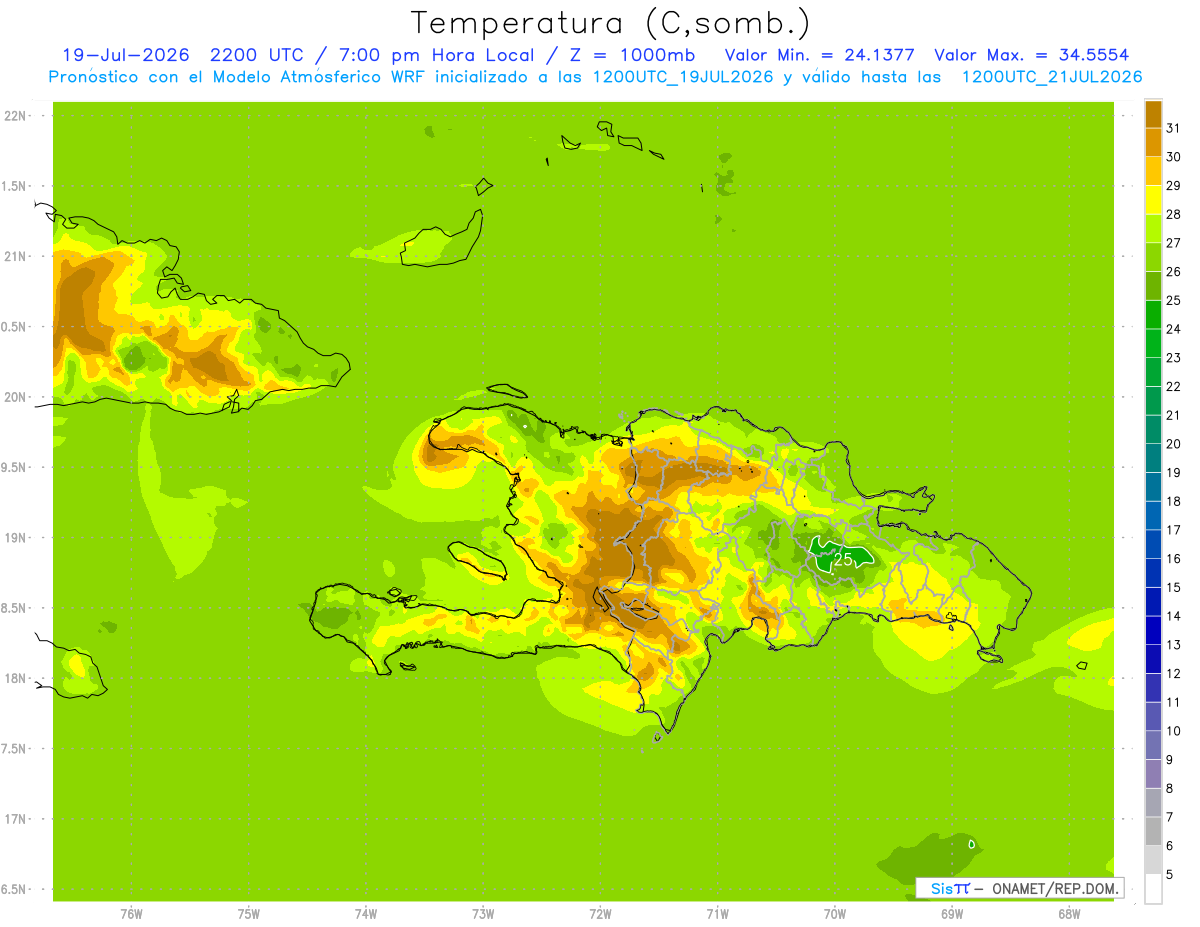This screenshot has height=927, width=1200.
Task: Select legend swatch between 25 and 26
Action: [x=1153, y=285]
